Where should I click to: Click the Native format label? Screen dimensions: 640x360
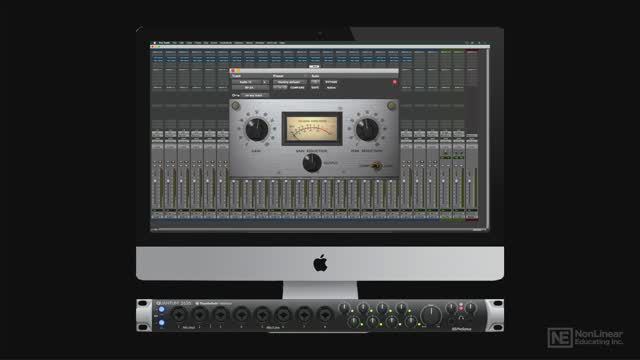(331, 87)
